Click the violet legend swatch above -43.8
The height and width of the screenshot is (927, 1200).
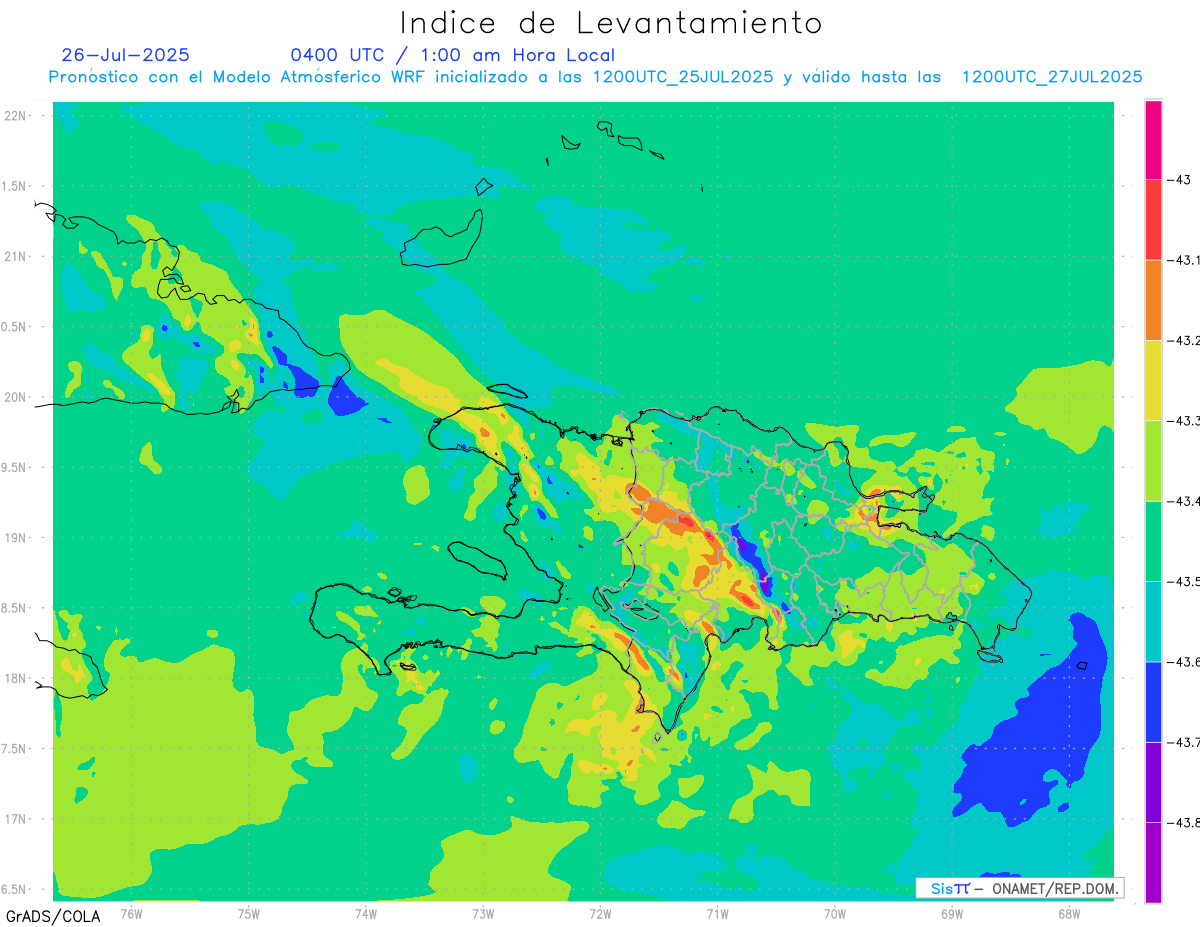coord(1153,782)
